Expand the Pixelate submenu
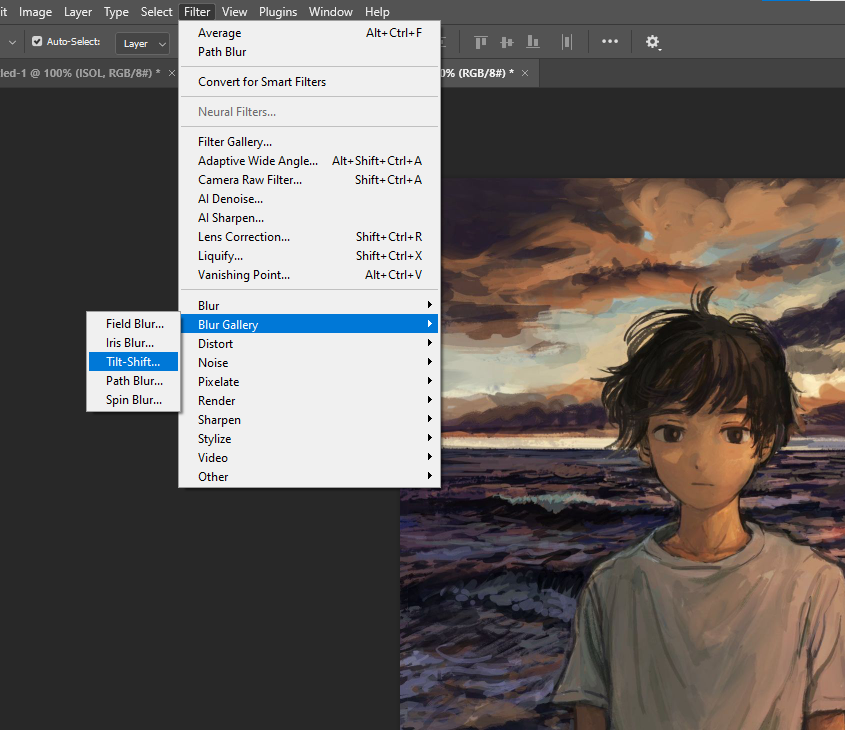The image size is (845, 730). pyautogui.click(x=309, y=381)
